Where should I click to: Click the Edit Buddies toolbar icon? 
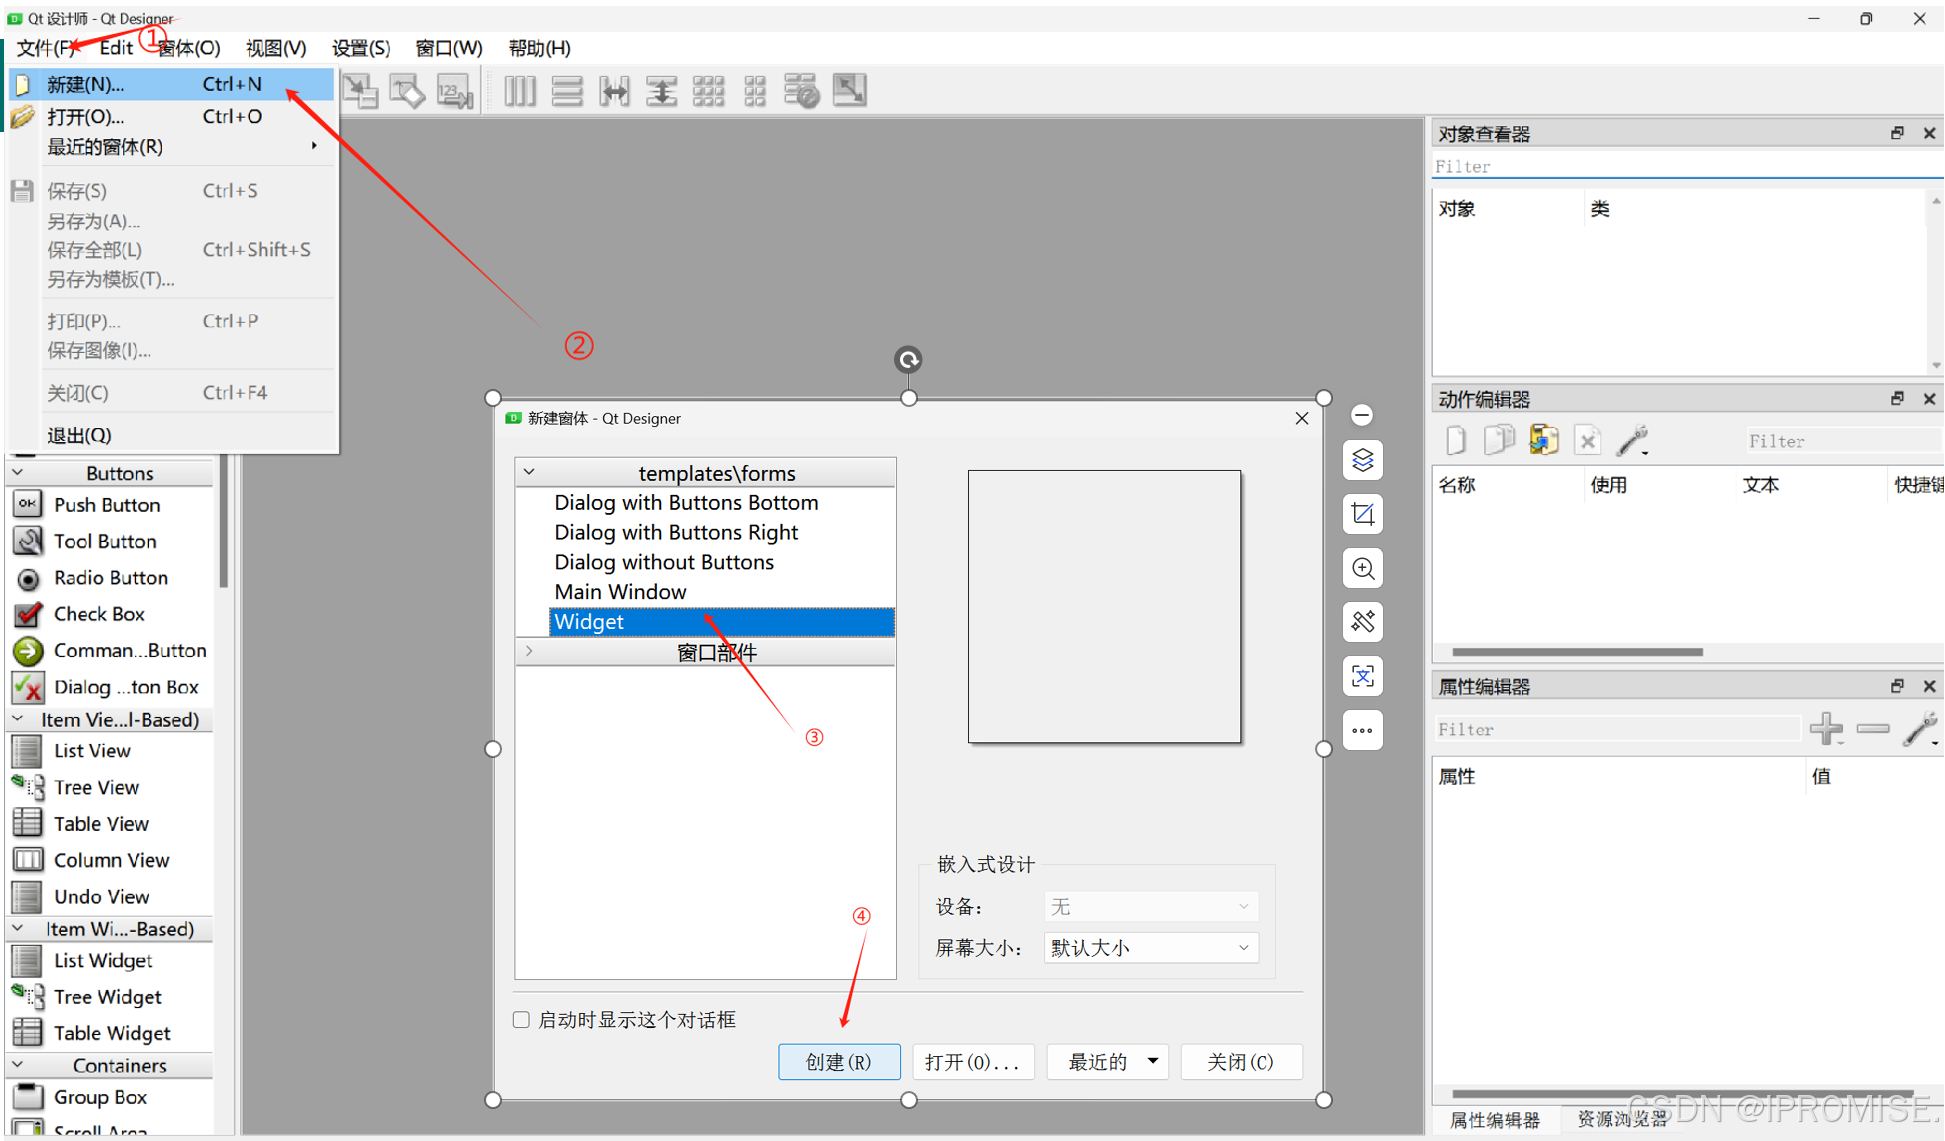407,91
